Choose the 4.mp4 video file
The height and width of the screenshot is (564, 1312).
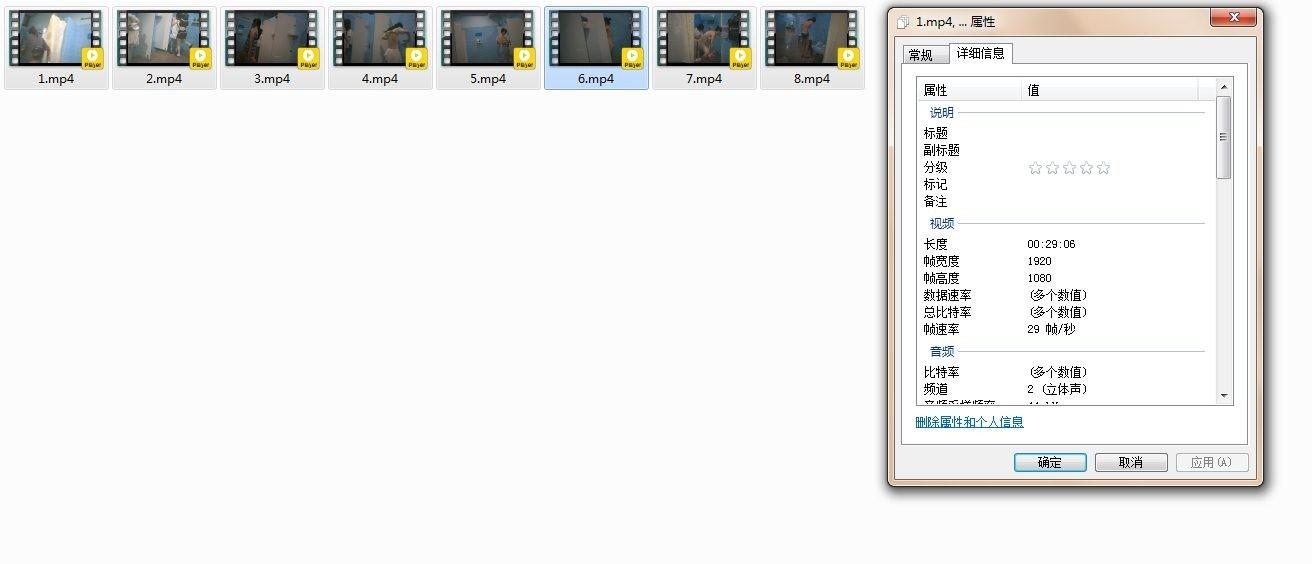380,41
